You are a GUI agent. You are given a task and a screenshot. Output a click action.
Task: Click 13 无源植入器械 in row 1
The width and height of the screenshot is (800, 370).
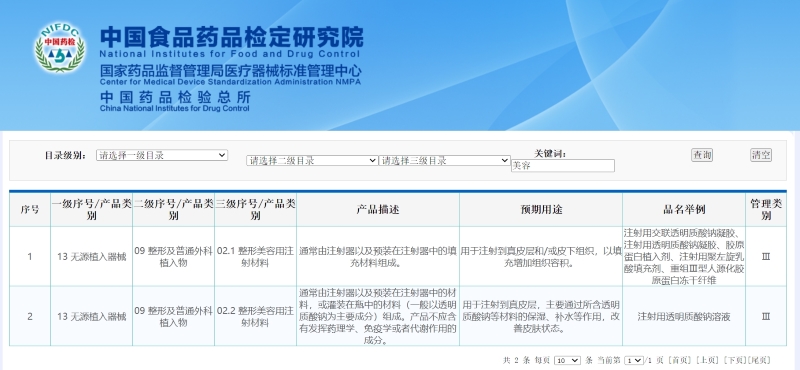pos(91,257)
